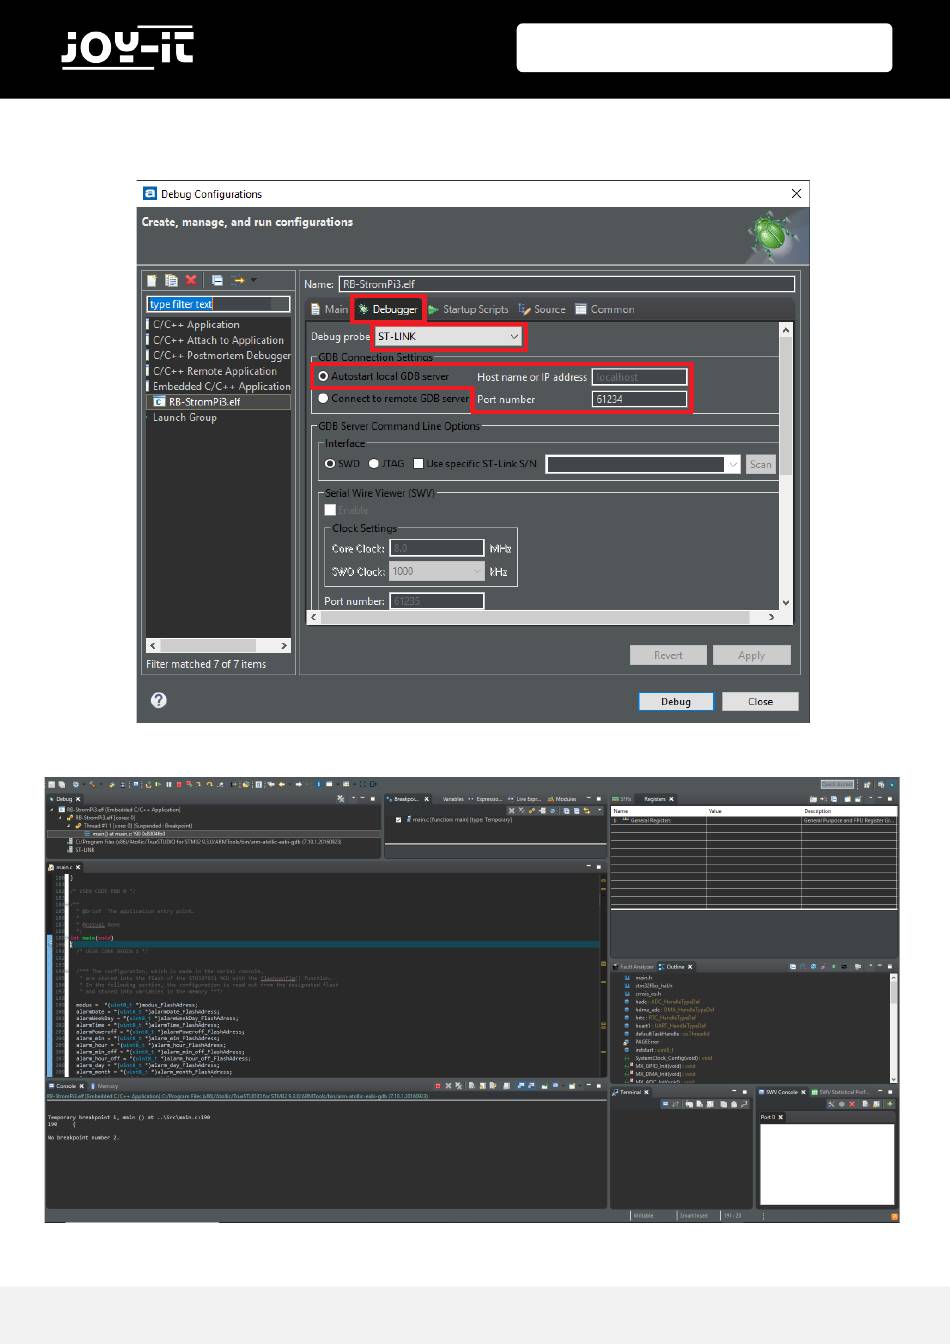This screenshot has height=1344, width=950.
Task: Open the Main tab
Action: 329,310
